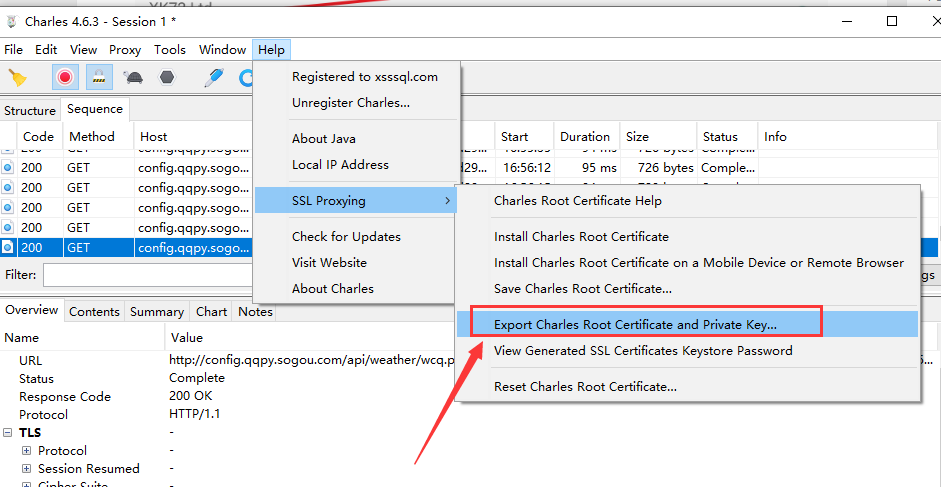Screen dimensions: 941x487
Task: Enable throttling with the turtle icon
Action: (x=133, y=77)
